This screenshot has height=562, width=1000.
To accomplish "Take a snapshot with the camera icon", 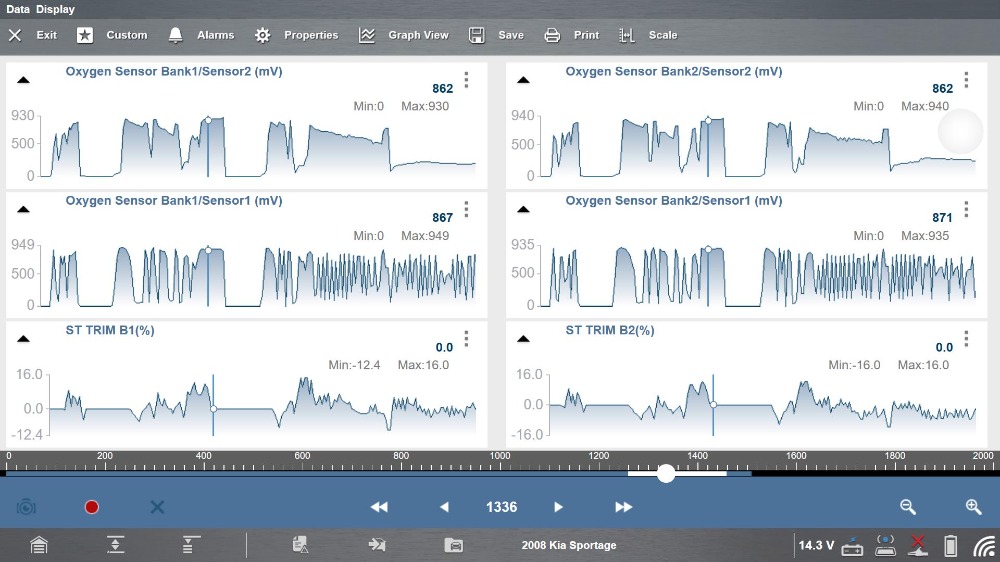I will (26, 507).
